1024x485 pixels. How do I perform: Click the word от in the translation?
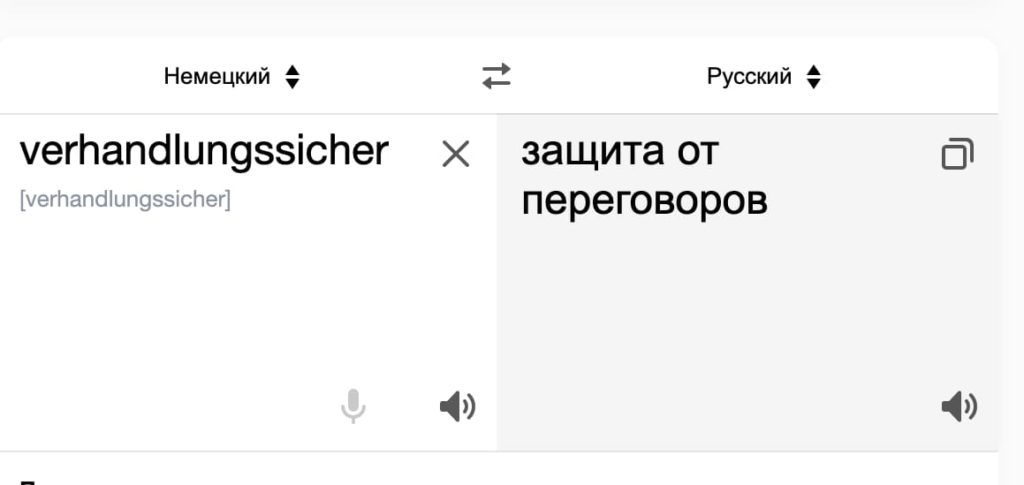click(697, 151)
